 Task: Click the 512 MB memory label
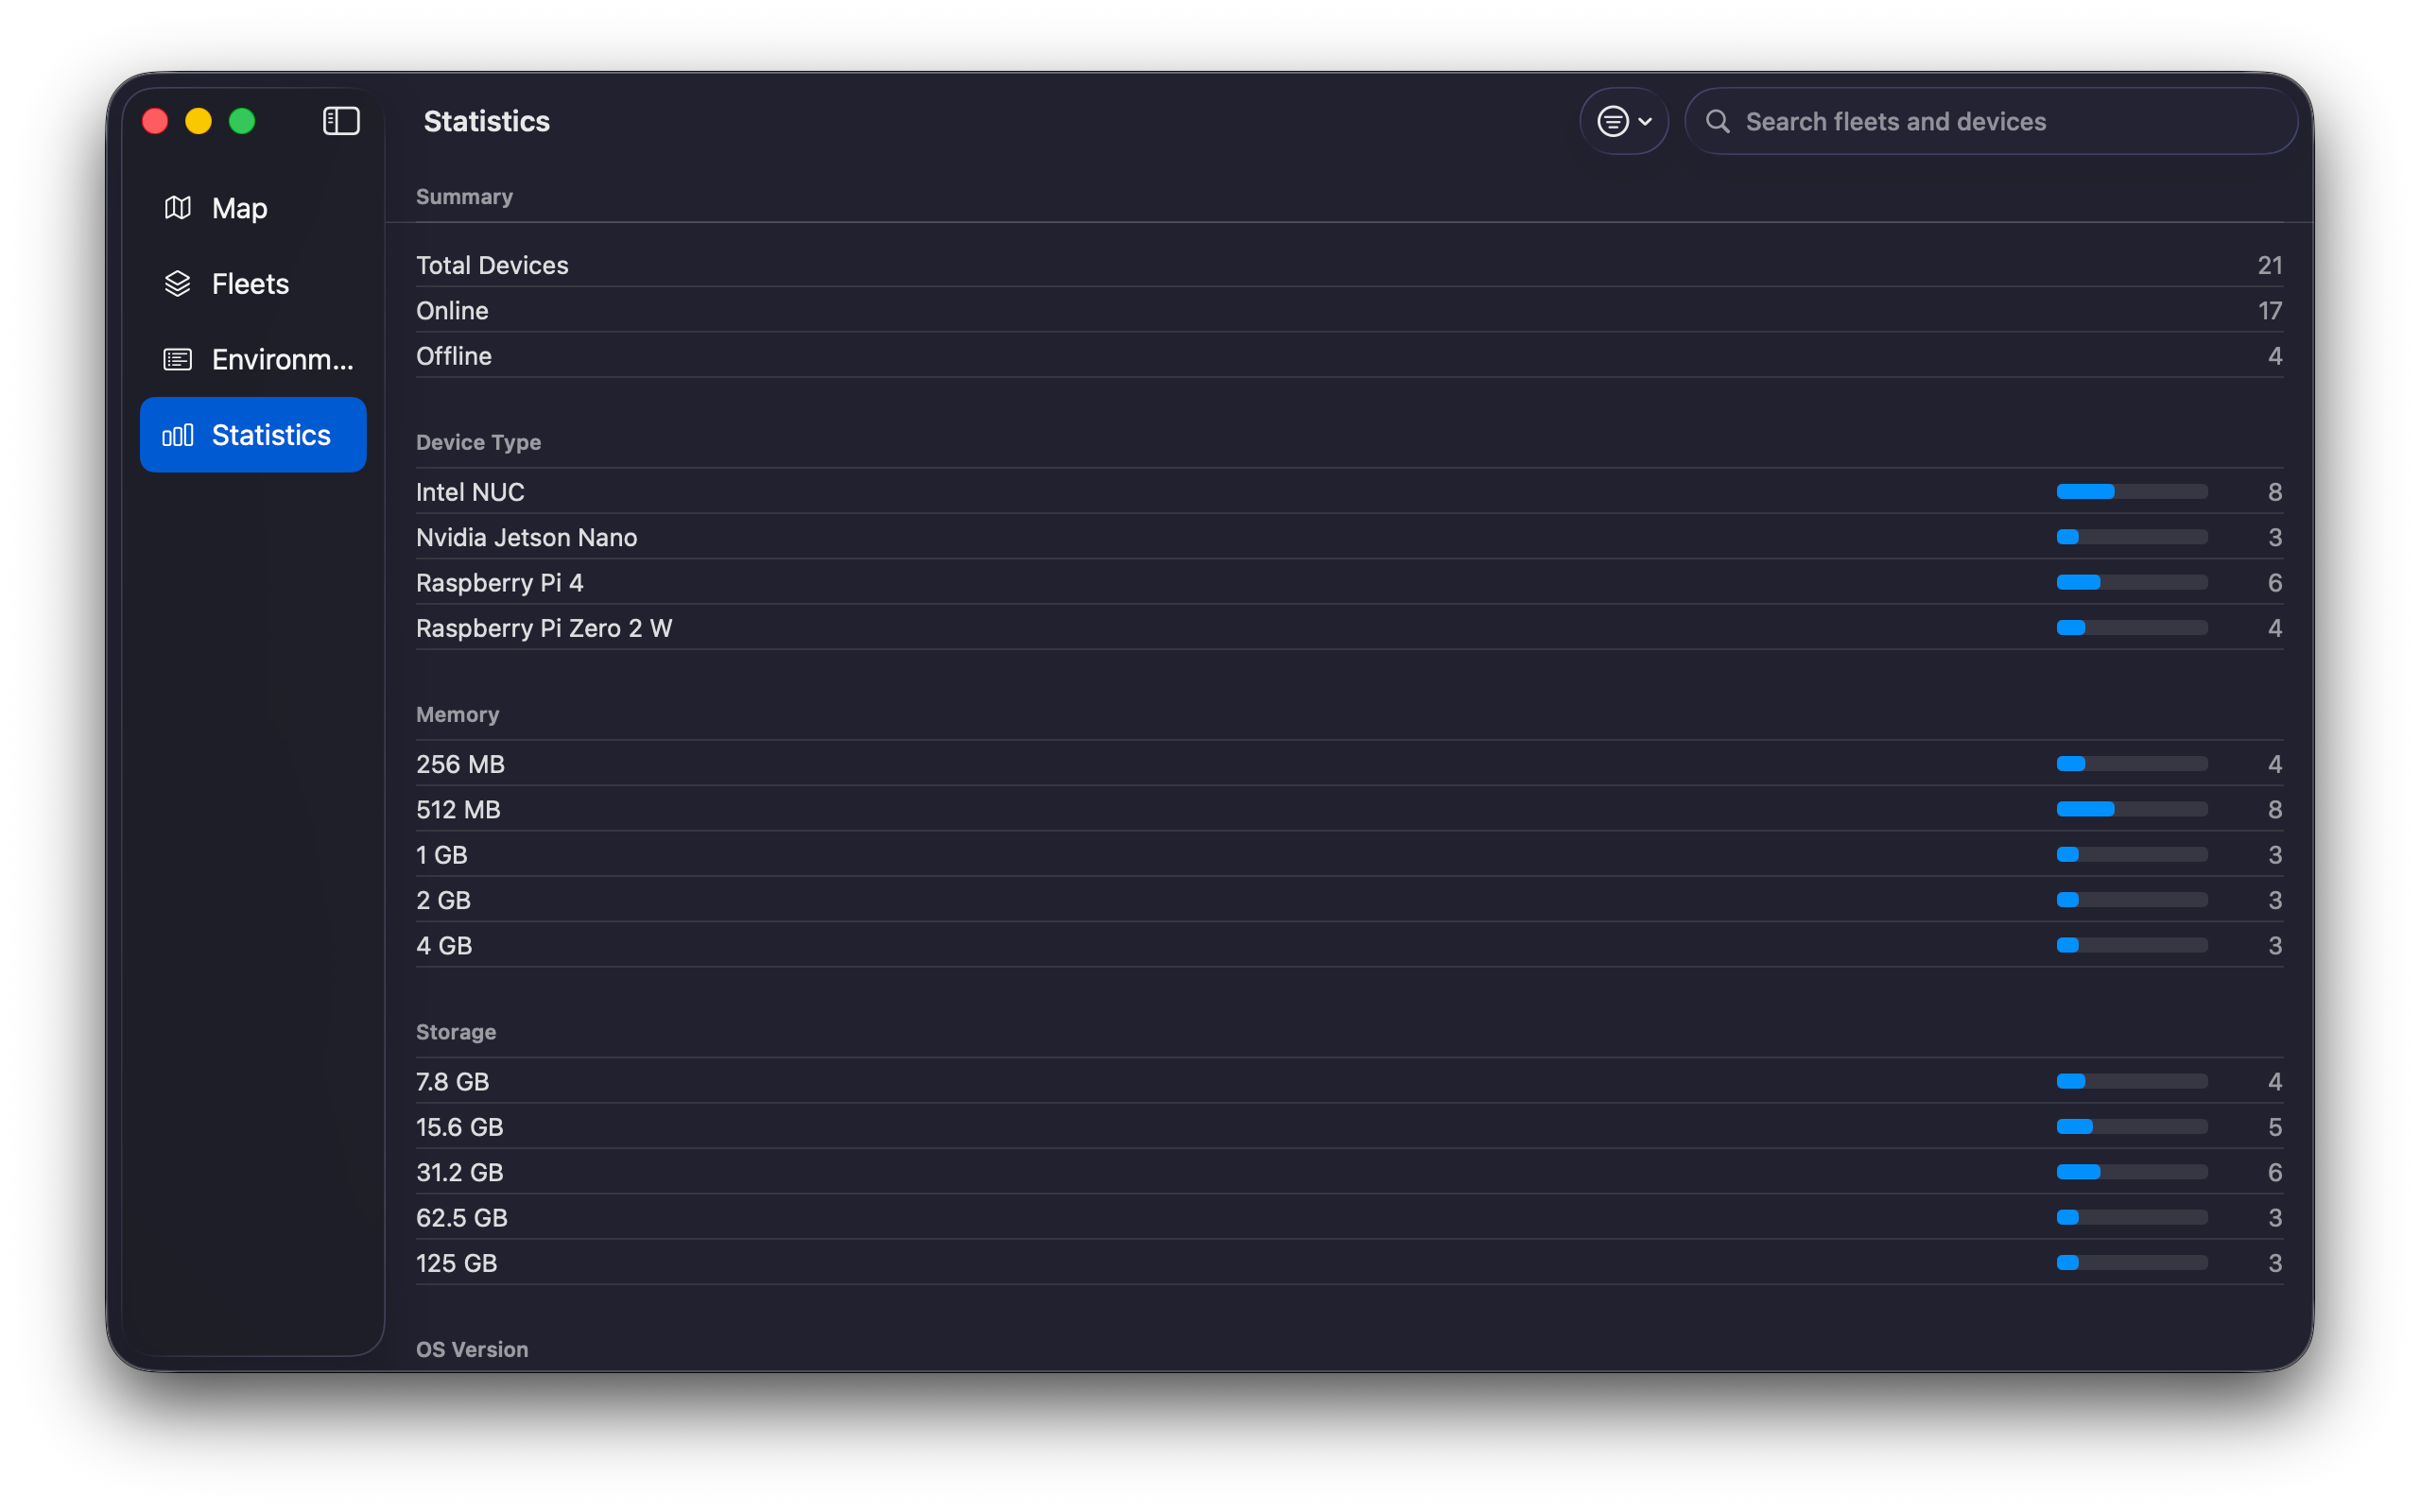(x=458, y=809)
